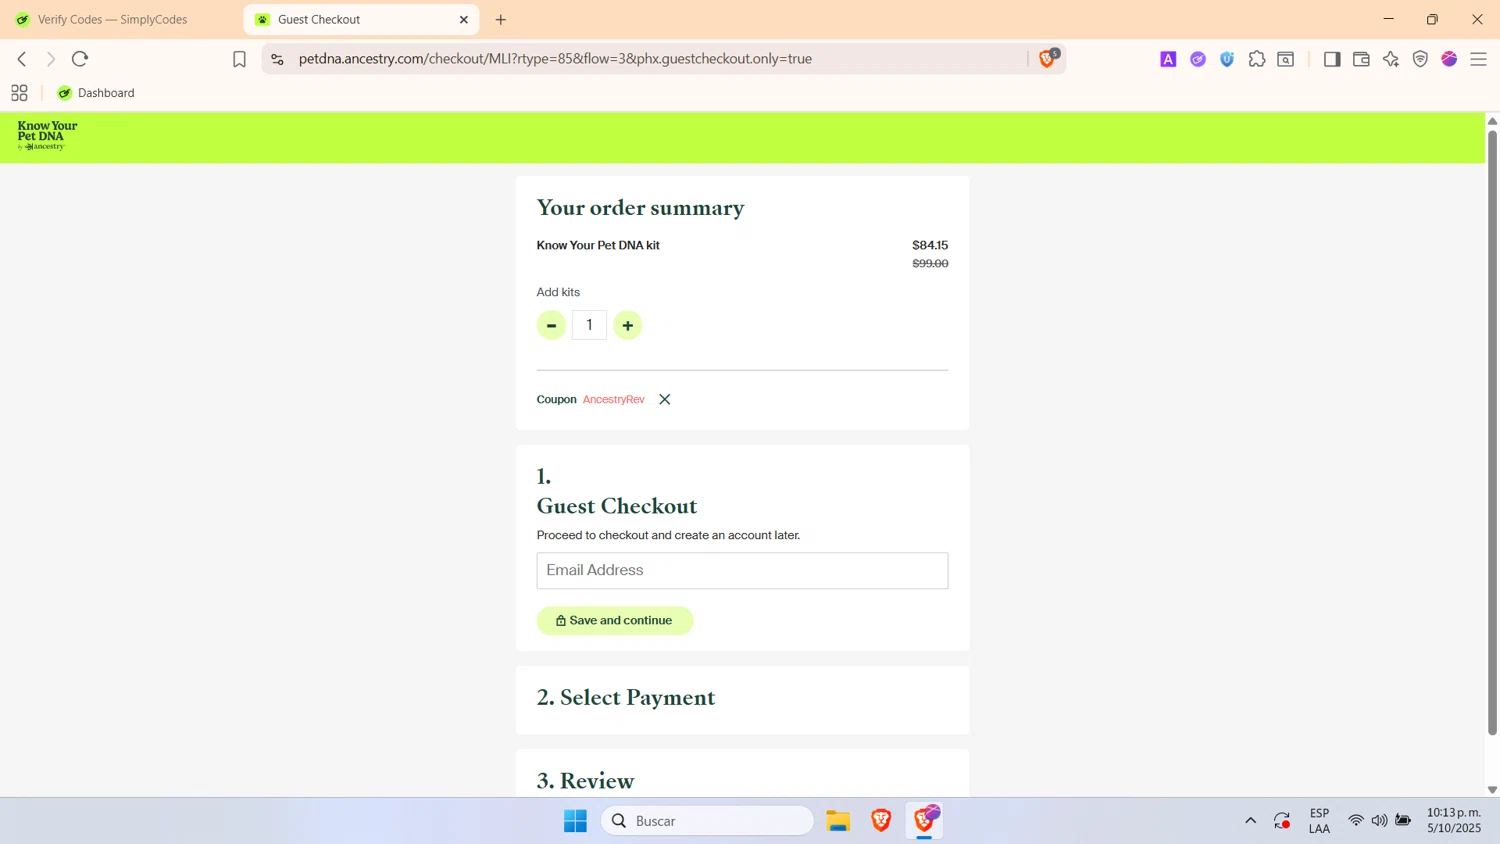Open the Brave Wallet
Viewport: 1500px width, 844px height.
coord(1361,60)
